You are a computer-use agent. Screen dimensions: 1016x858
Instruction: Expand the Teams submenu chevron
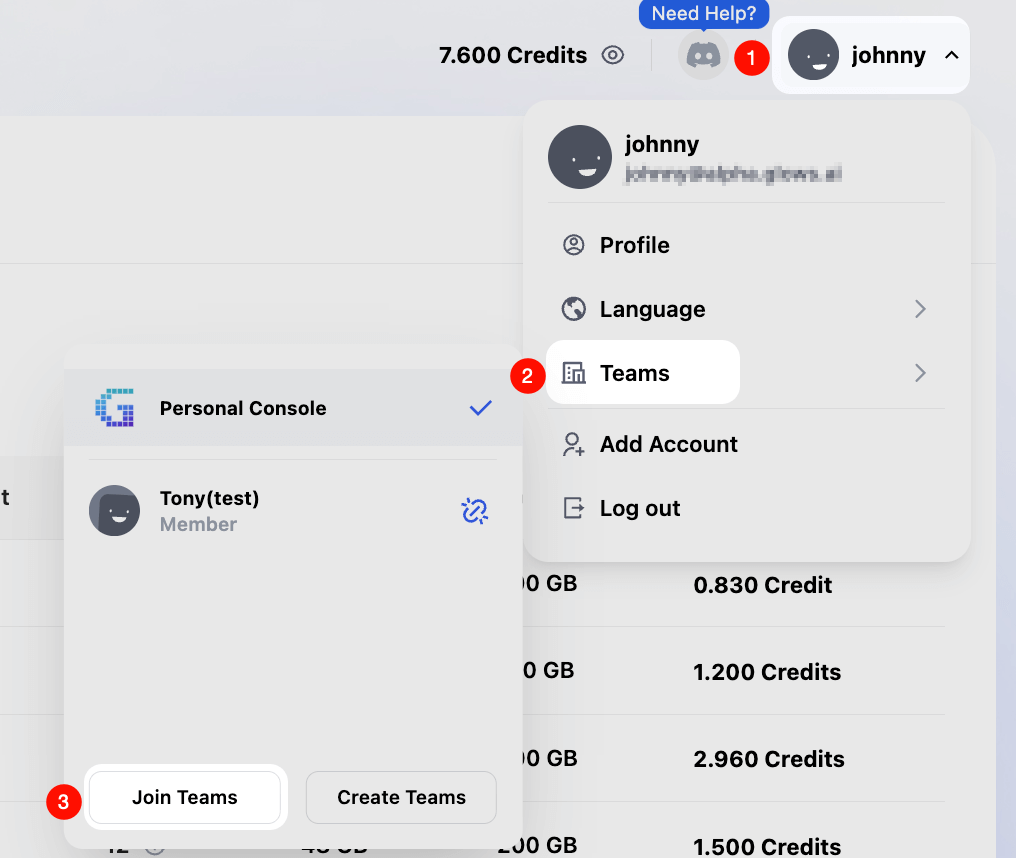click(x=920, y=373)
